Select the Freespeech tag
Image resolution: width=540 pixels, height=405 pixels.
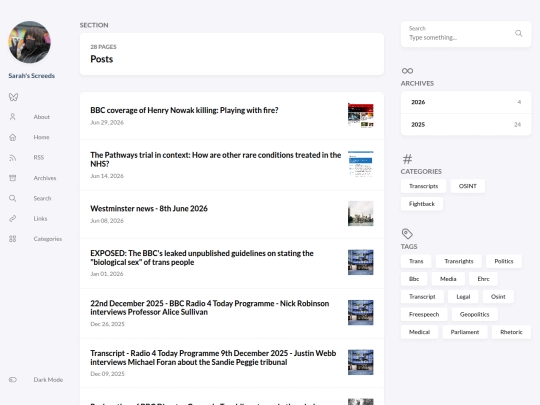tap(424, 314)
